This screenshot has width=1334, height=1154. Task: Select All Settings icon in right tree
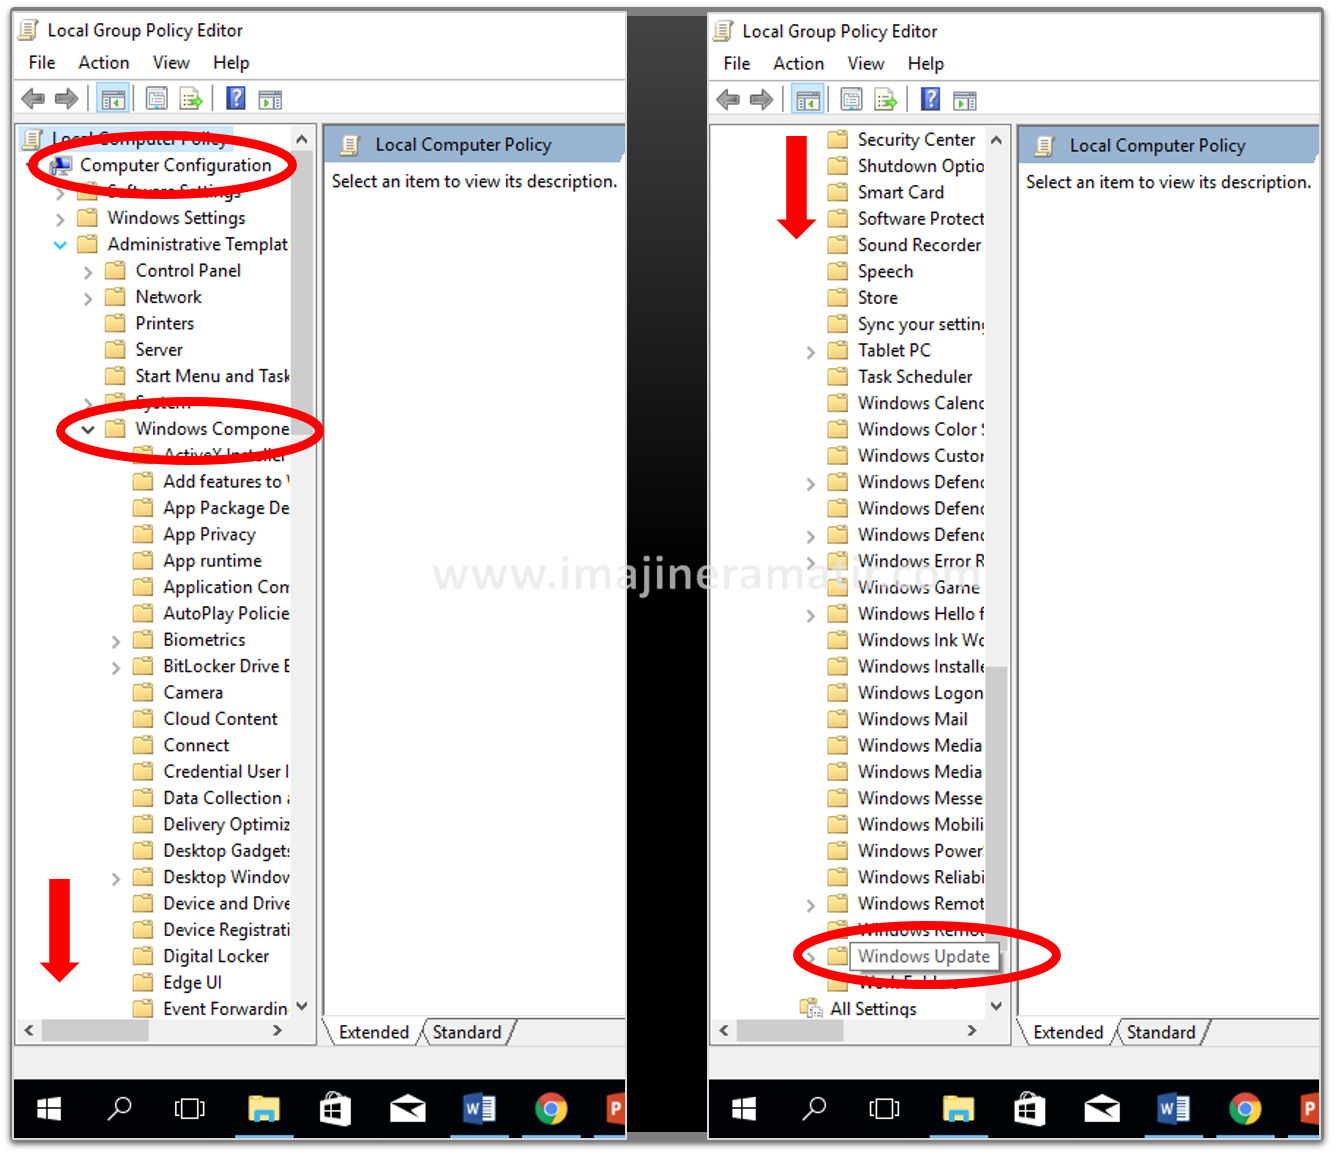click(811, 1008)
